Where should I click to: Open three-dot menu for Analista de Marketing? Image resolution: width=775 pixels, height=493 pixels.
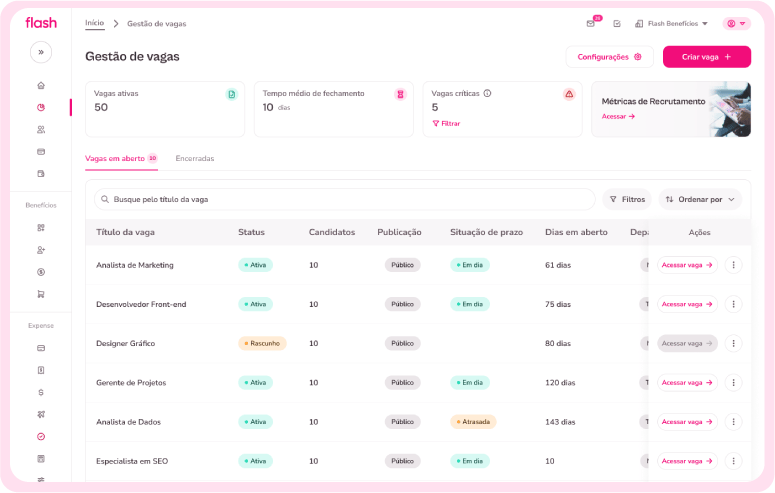point(733,265)
